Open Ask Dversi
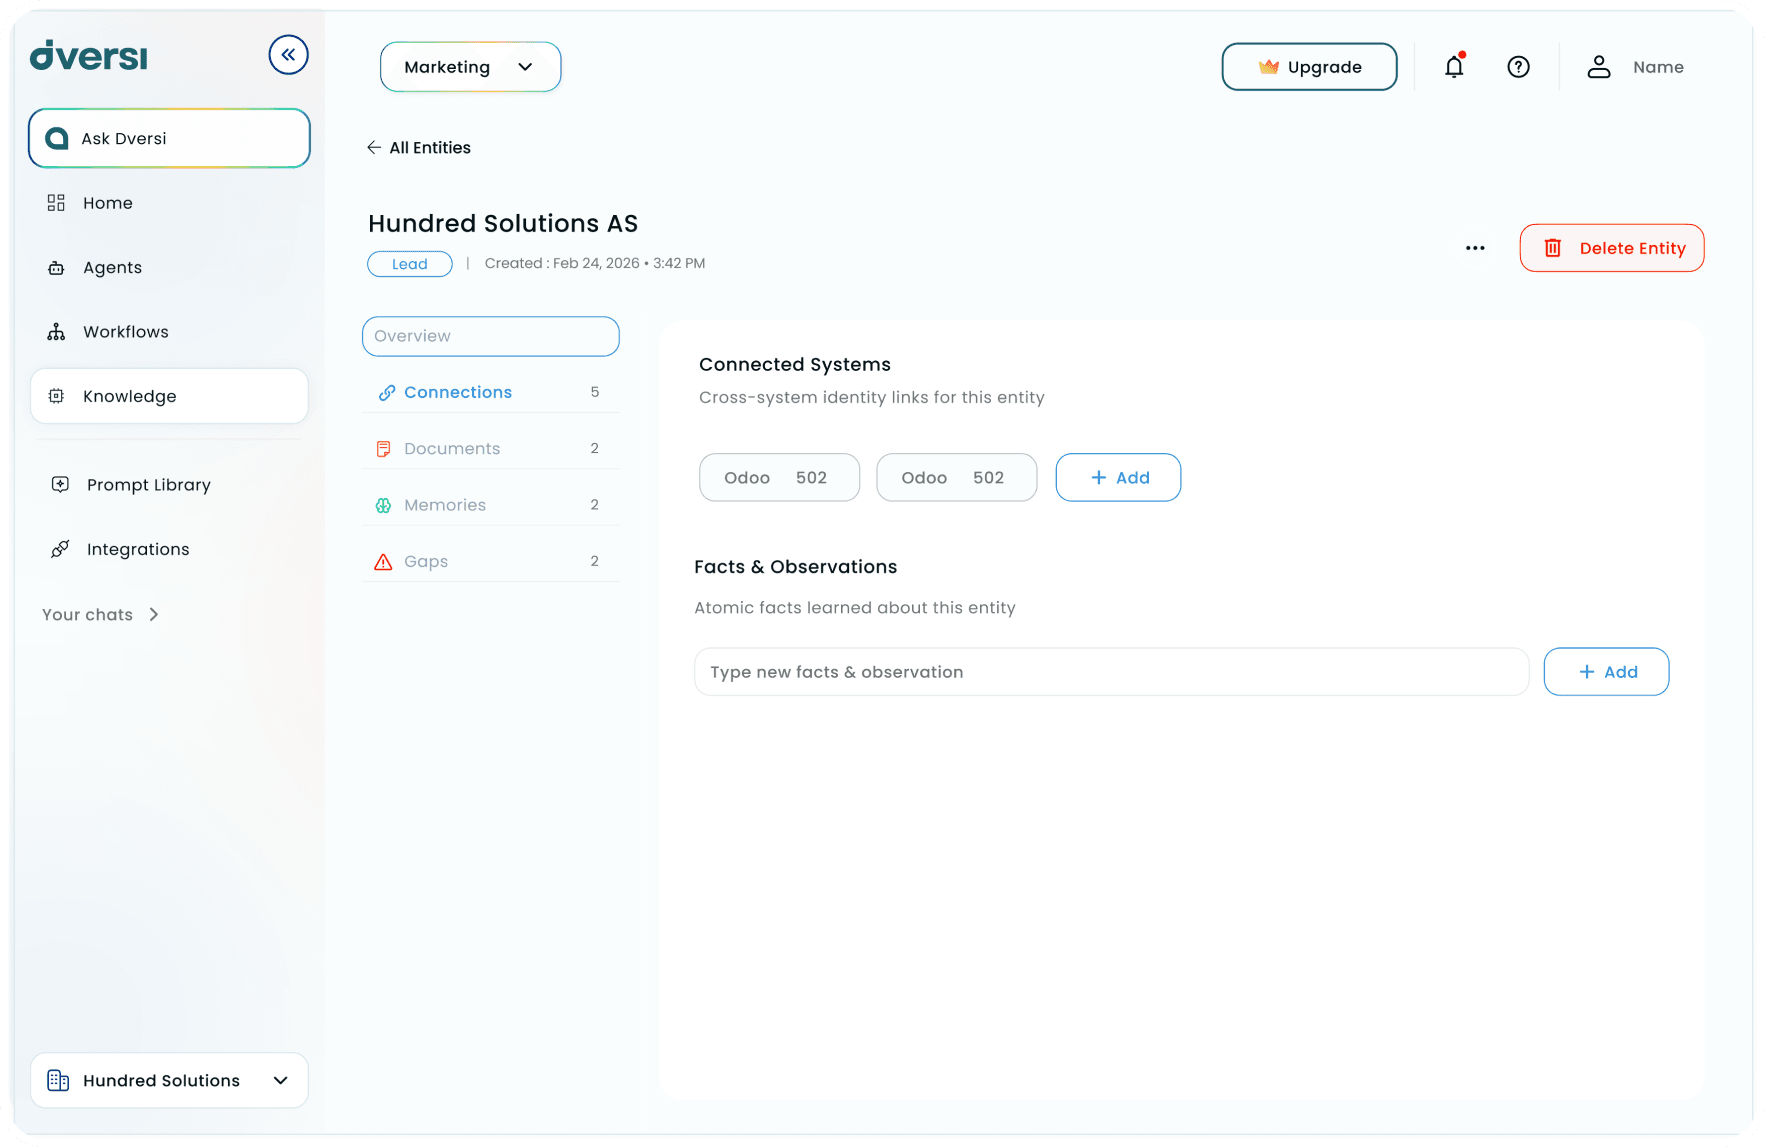 coord(169,138)
